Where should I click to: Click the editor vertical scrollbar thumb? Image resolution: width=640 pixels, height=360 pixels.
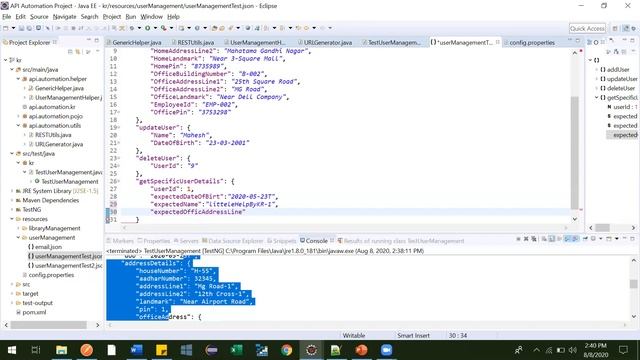click(x=574, y=153)
